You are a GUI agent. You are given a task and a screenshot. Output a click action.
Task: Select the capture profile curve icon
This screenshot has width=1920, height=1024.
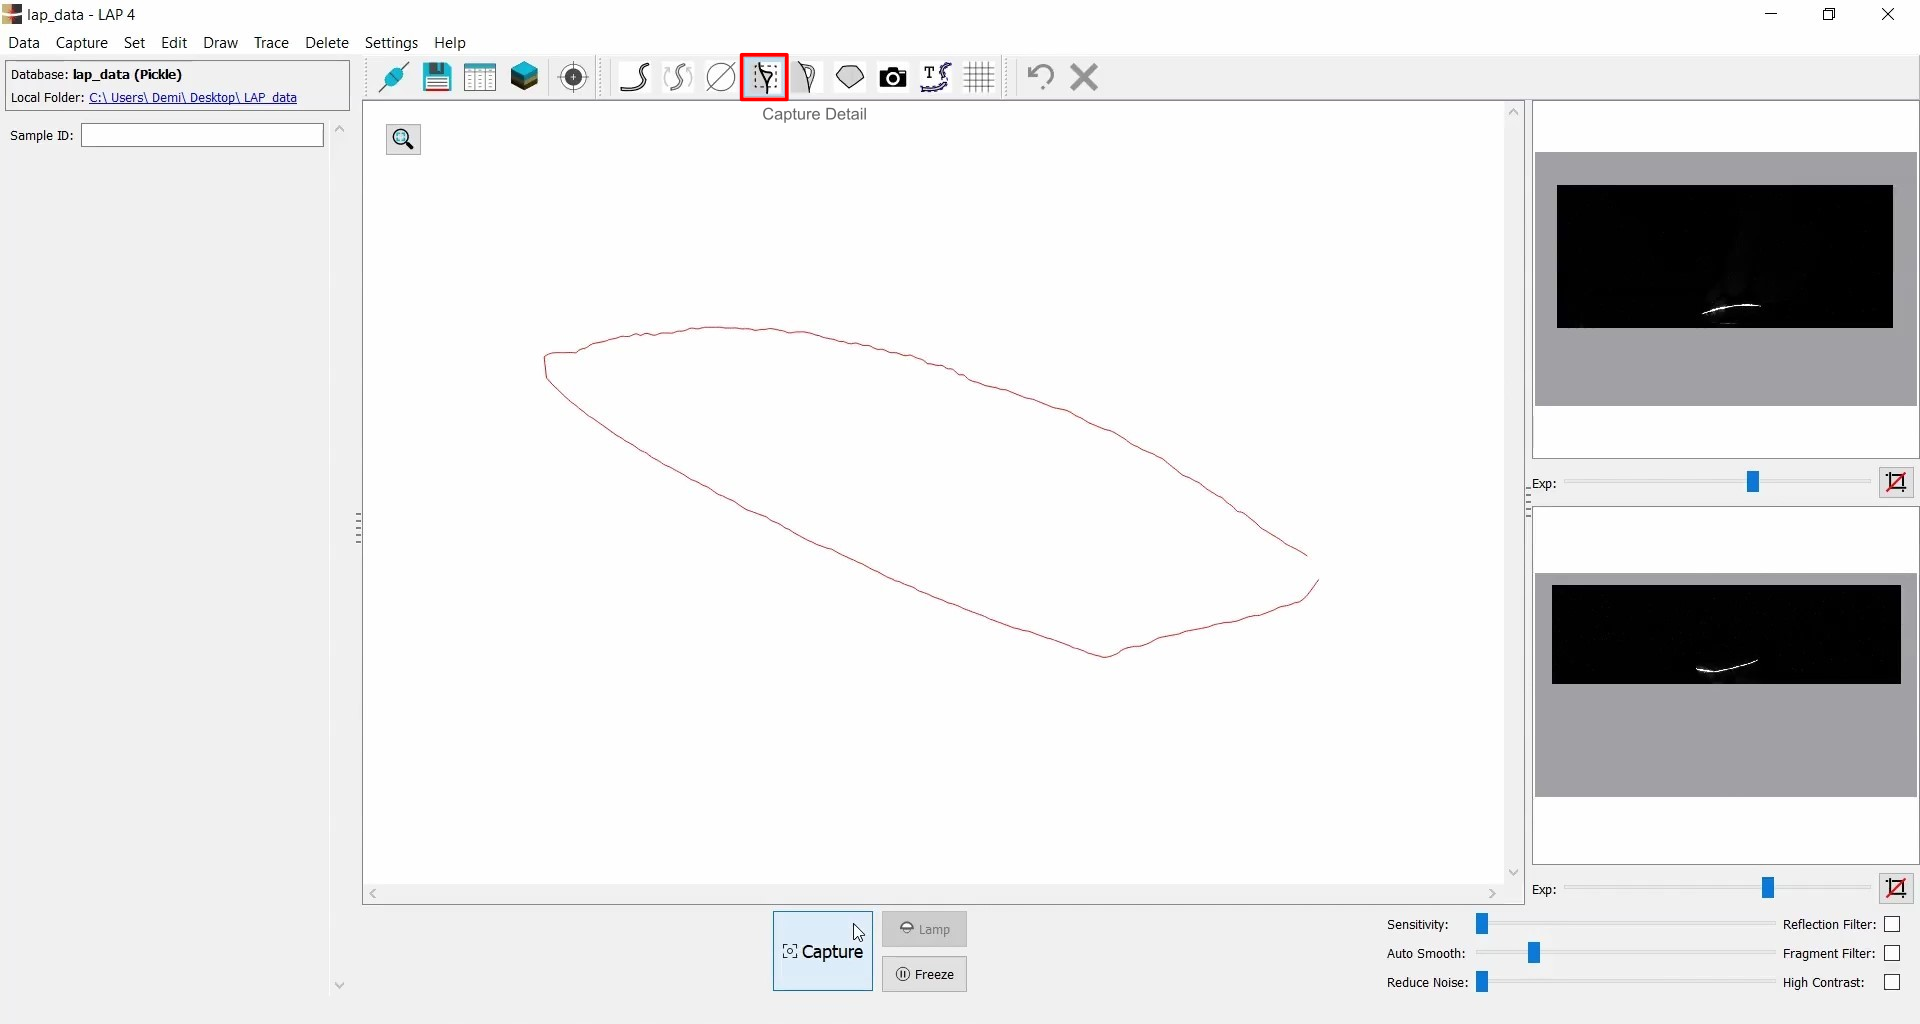pos(635,77)
